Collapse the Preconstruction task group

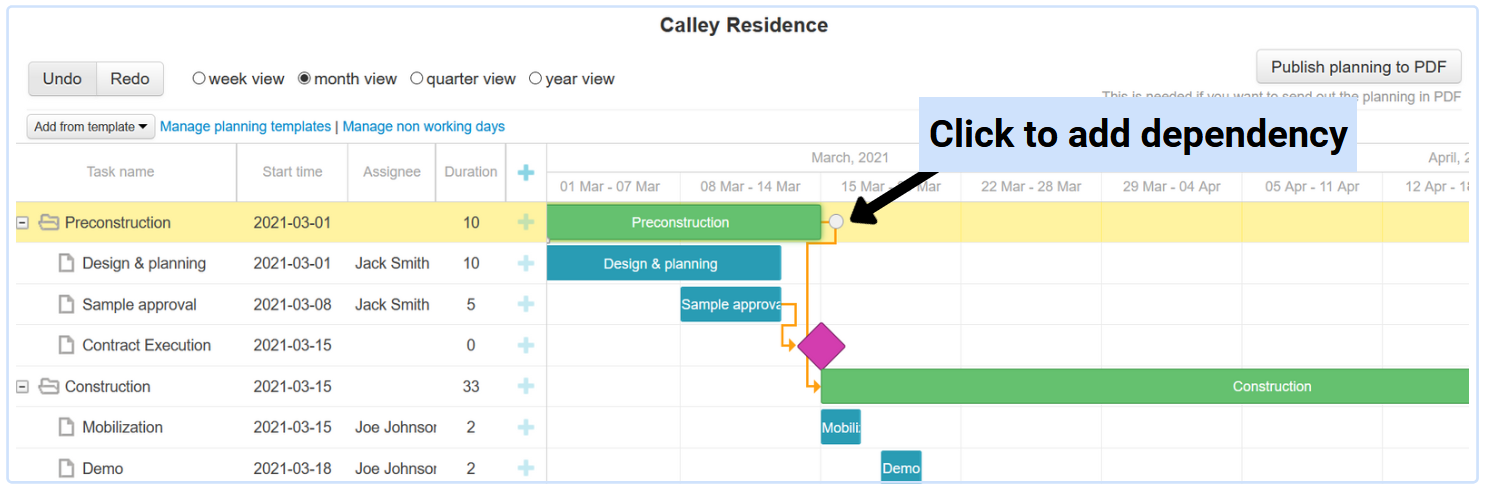(x=22, y=223)
